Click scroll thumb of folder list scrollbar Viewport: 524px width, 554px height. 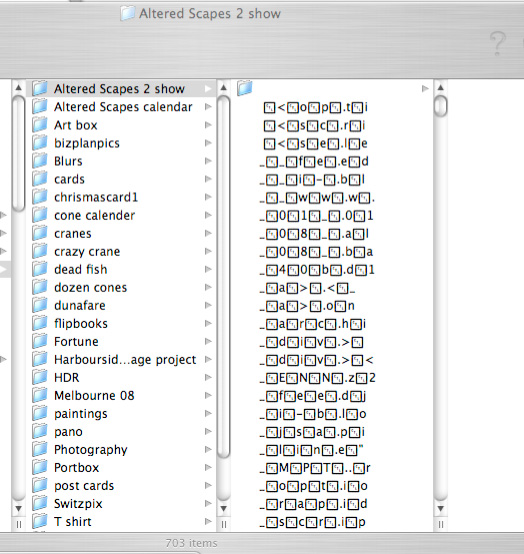[18, 153]
